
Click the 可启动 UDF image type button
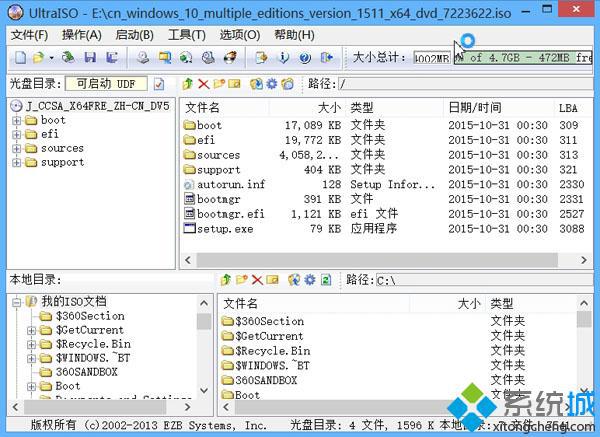[x=106, y=84]
